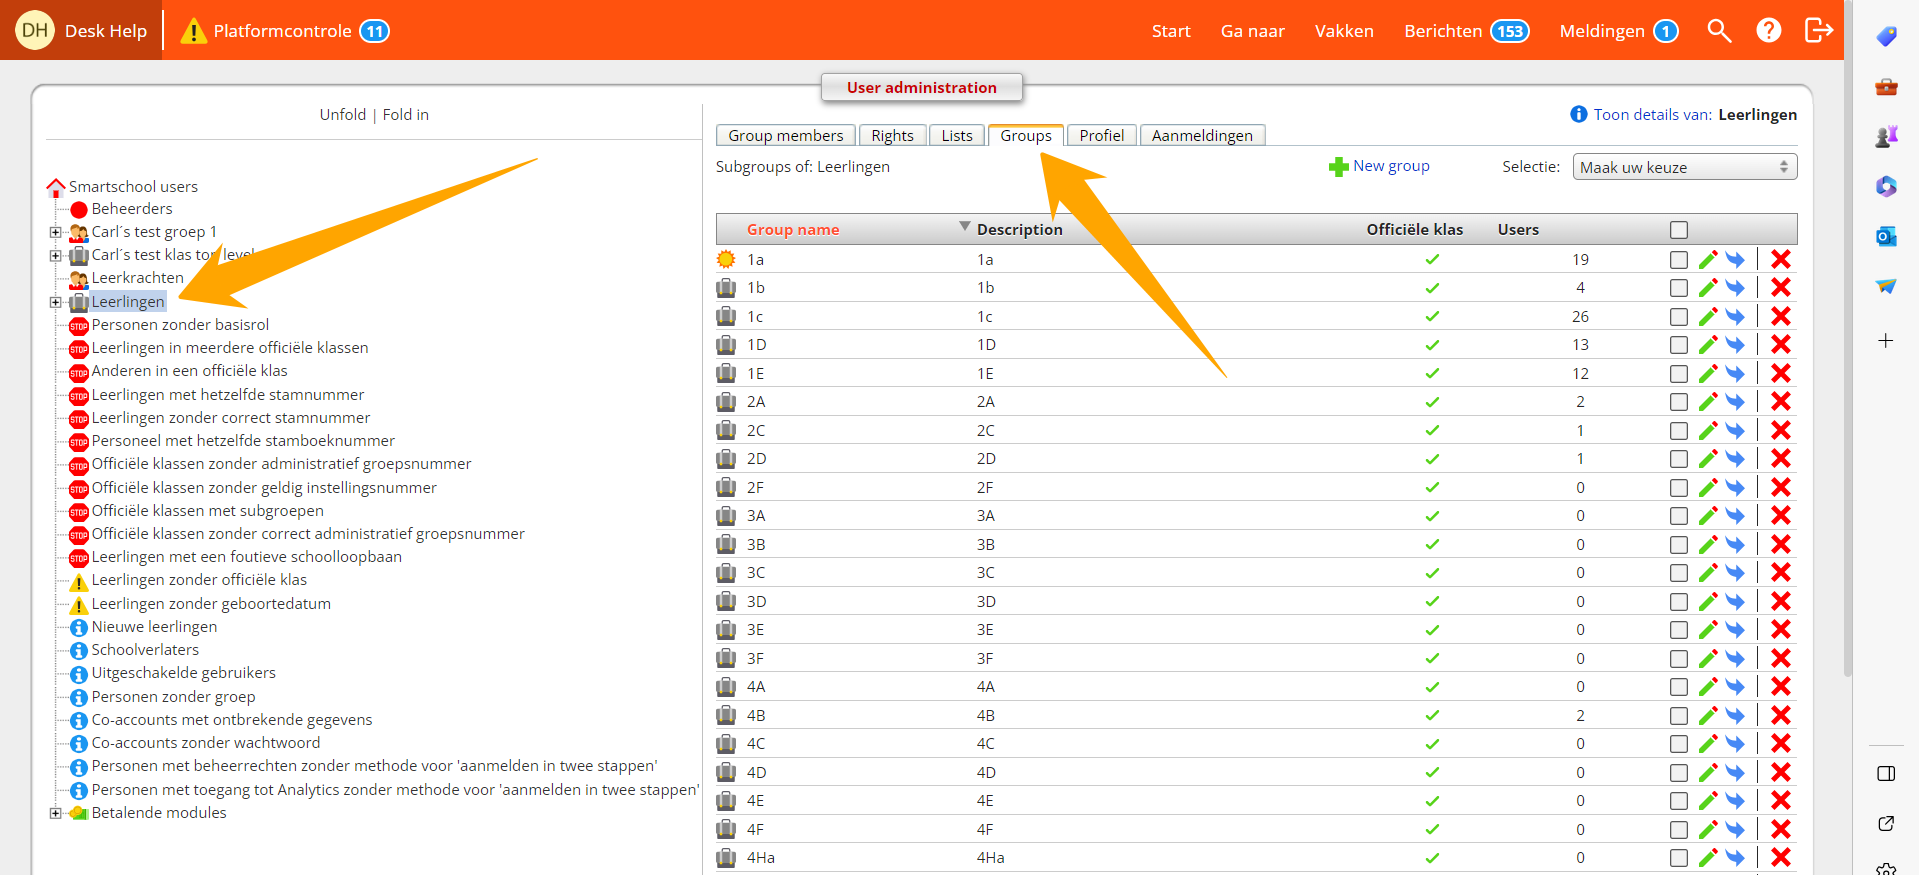
Task: Click the Unfold link above the tree
Action: point(342,115)
